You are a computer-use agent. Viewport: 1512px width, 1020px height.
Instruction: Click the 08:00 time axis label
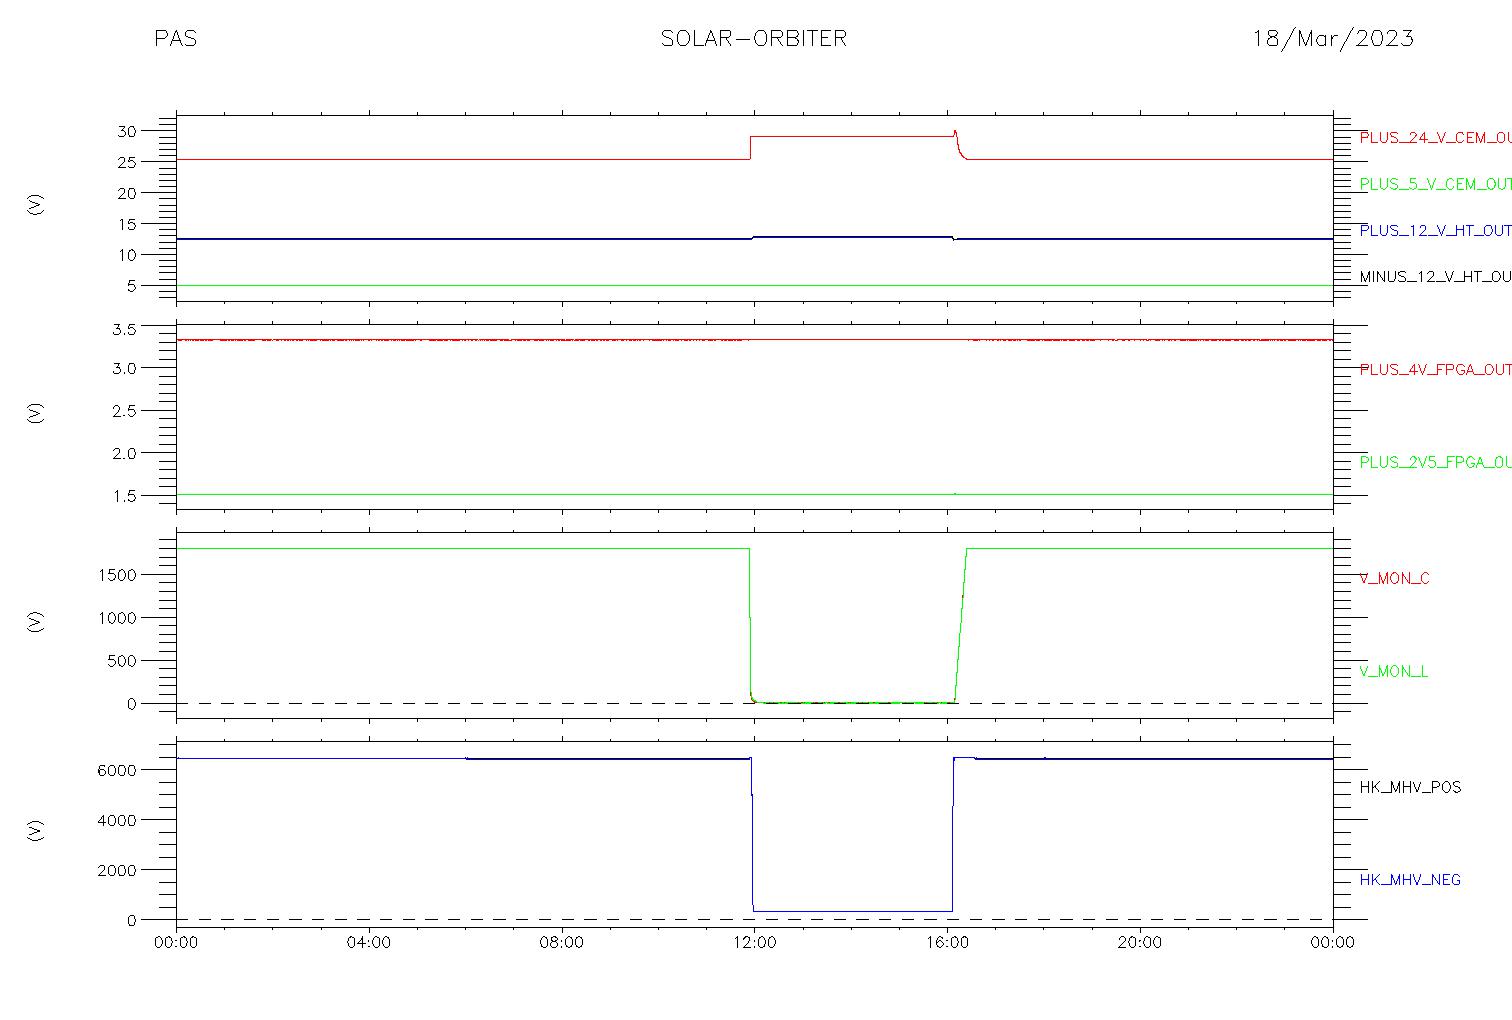pyautogui.click(x=561, y=942)
